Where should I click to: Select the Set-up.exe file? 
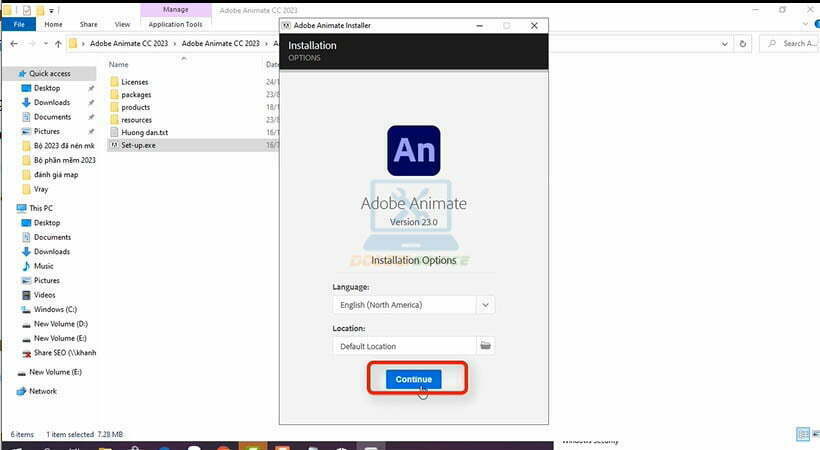(138, 145)
